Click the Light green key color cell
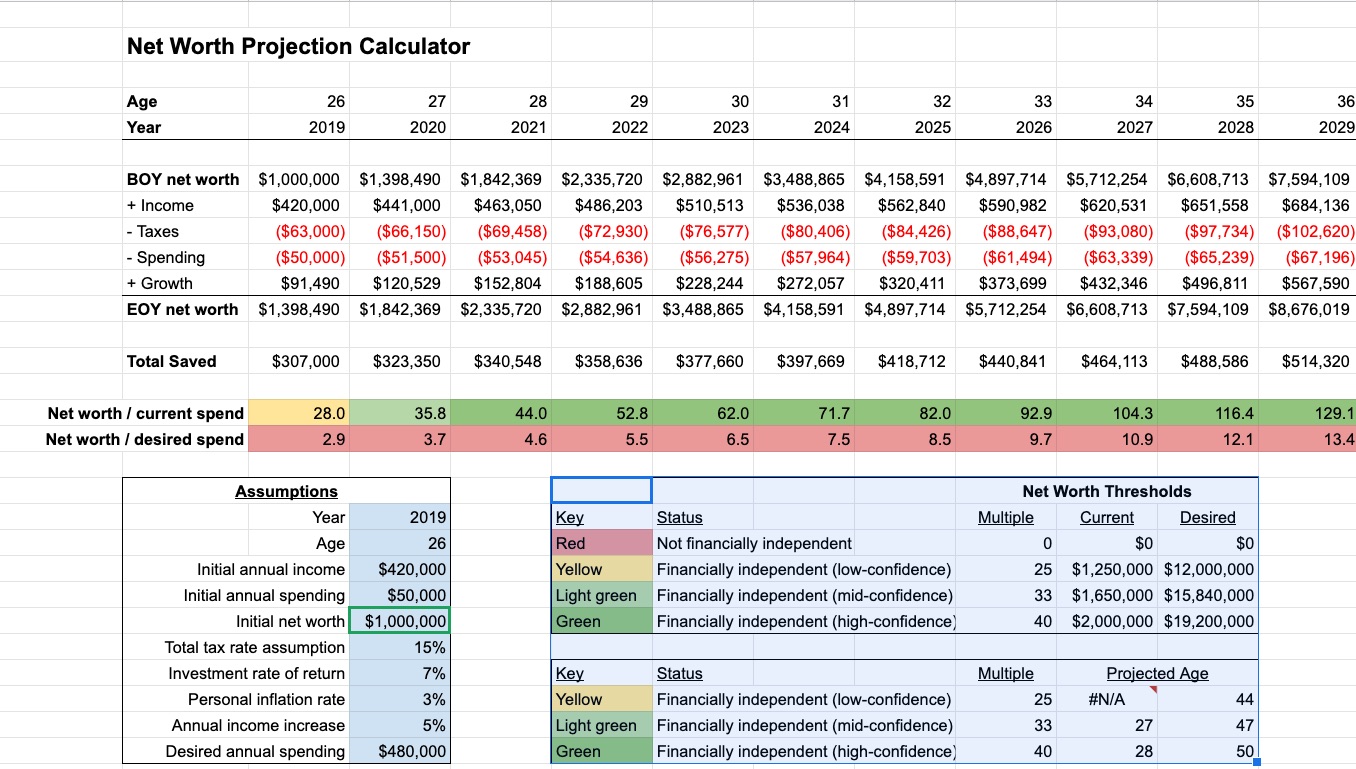The height and width of the screenshot is (769, 1356). click(600, 595)
